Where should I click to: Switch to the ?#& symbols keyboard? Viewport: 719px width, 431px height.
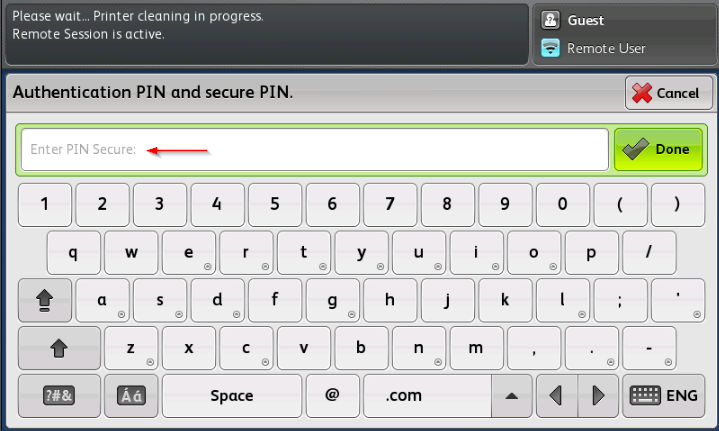point(59,396)
